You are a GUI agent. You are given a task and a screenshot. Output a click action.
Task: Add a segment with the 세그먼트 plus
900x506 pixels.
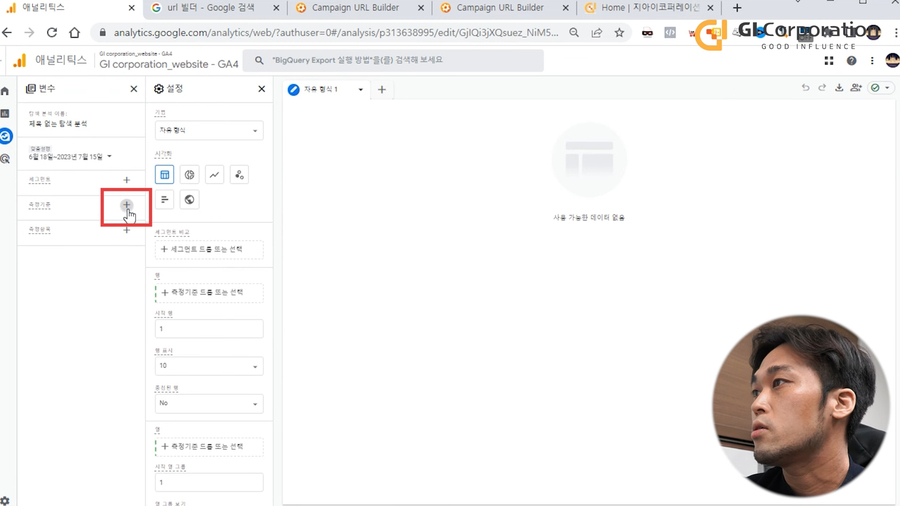coord(127,180)
